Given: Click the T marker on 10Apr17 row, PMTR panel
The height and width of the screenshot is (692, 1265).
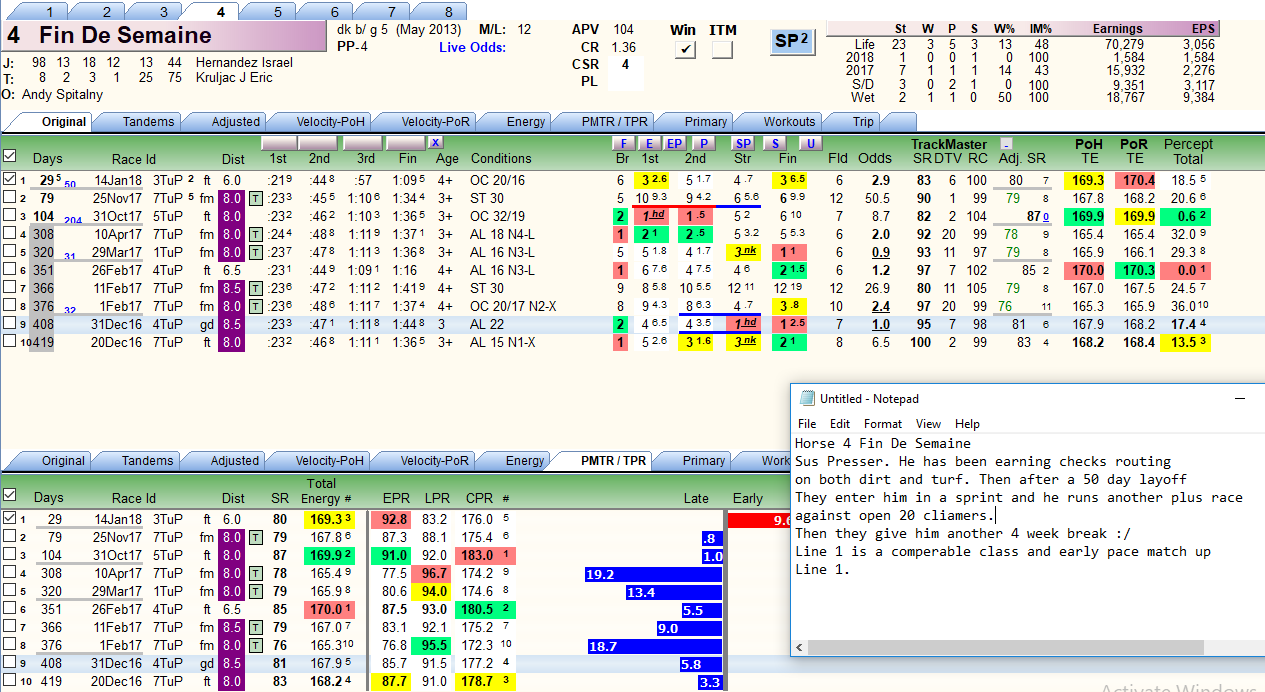Looking at the screenshot, I should 256,574.
